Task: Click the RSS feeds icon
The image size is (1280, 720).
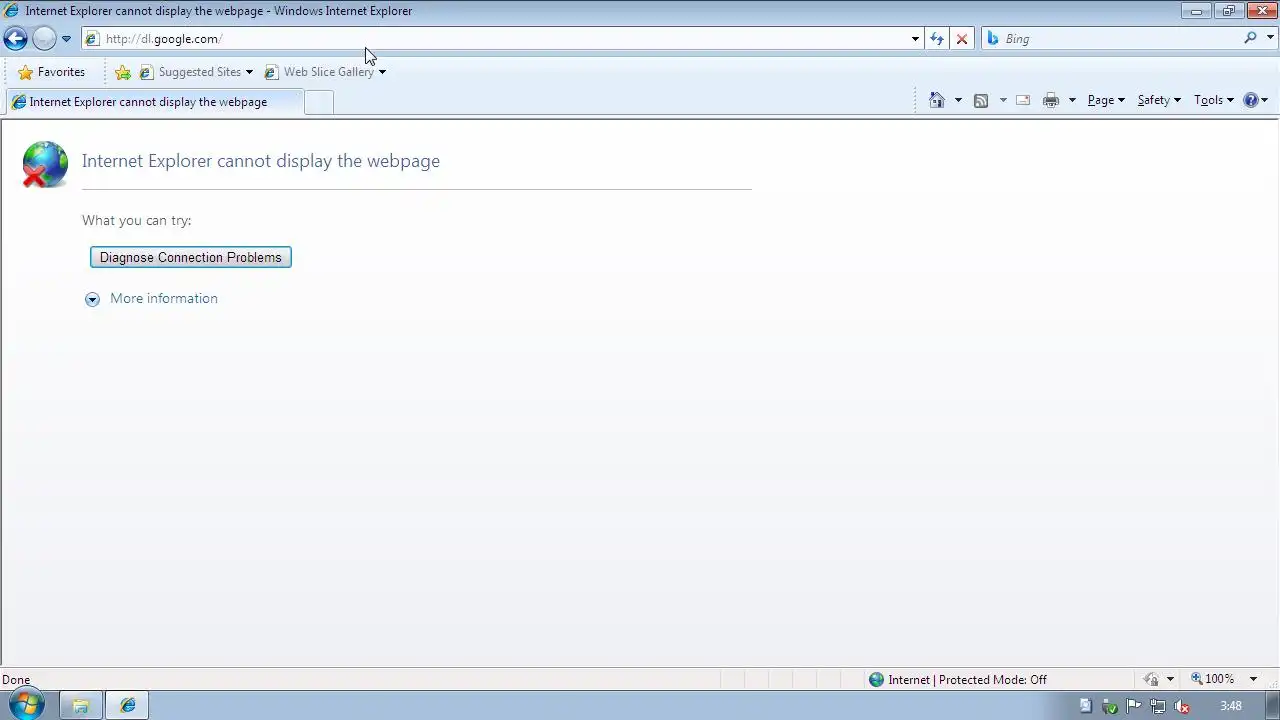Action: point(981,100)
